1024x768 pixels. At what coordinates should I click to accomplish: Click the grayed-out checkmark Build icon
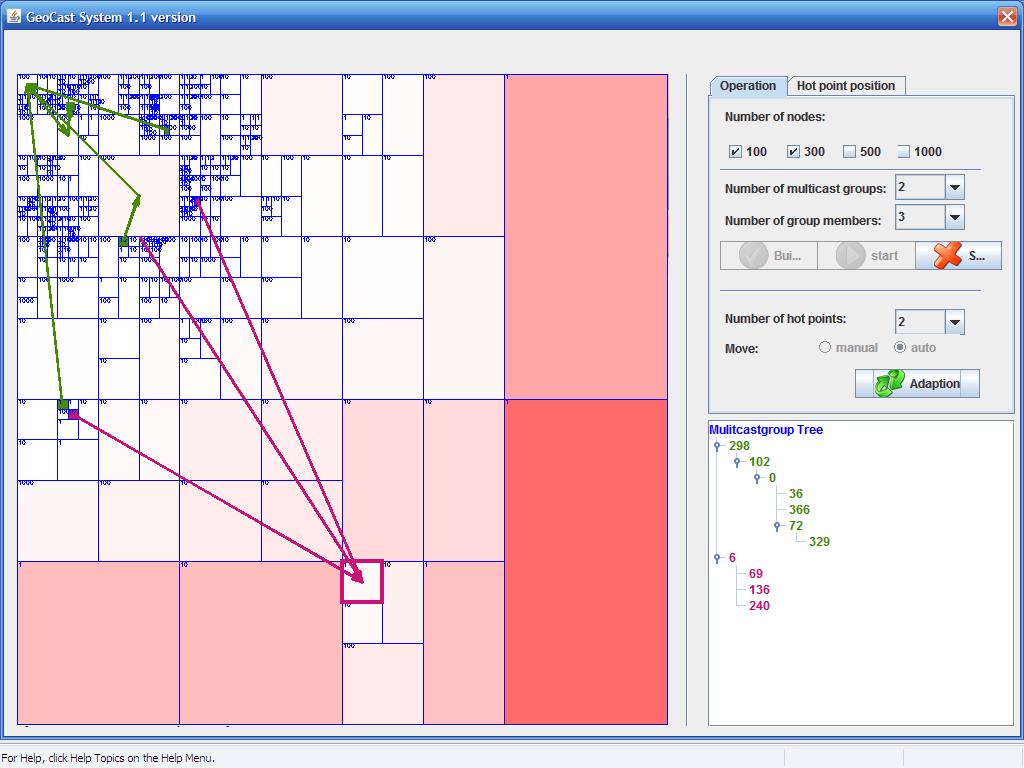754,256
